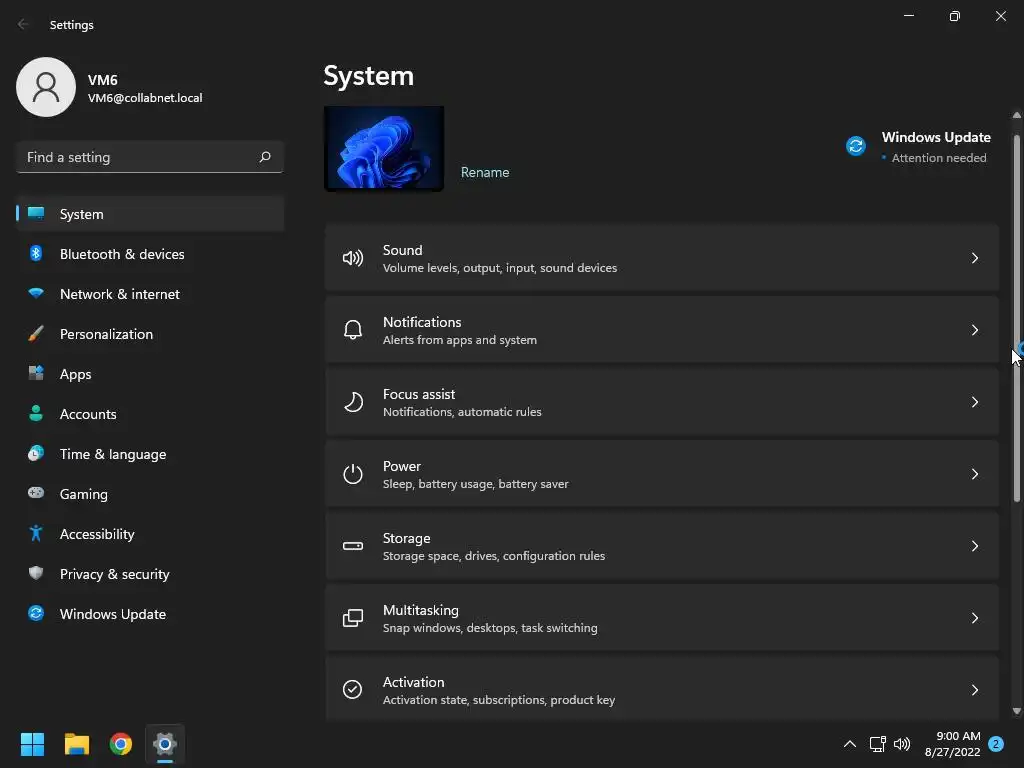Click the Bluetooth icon in sidebar
Viewport: 1024px width, 768px height.
(36, 253)
